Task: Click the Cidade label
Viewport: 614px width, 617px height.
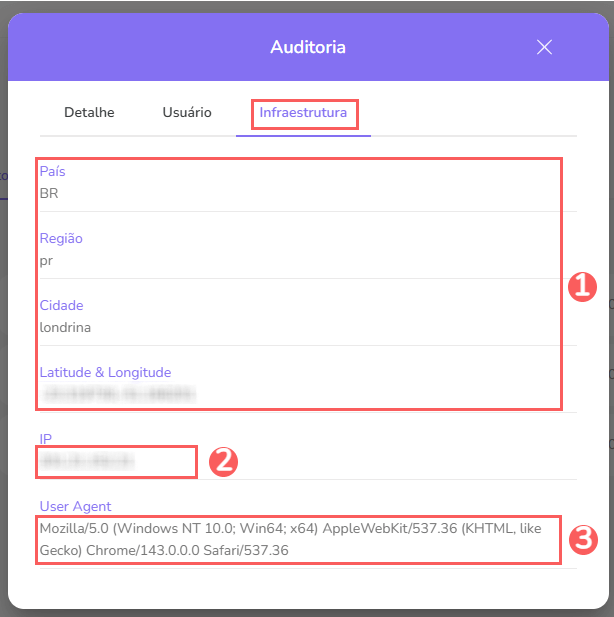Action: tap(61, 305)
